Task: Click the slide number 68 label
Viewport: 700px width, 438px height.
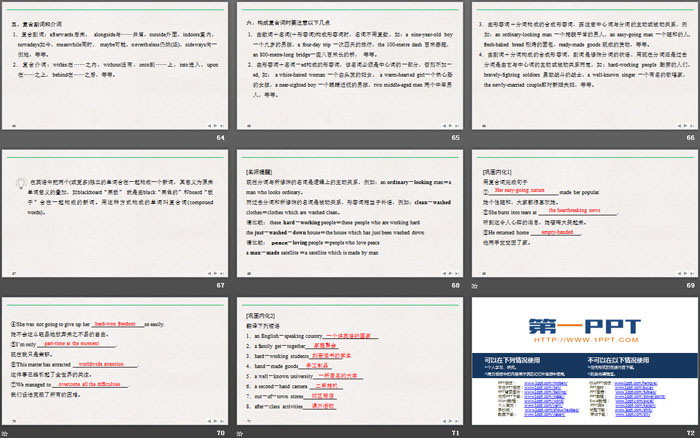Action: point(455,285)
